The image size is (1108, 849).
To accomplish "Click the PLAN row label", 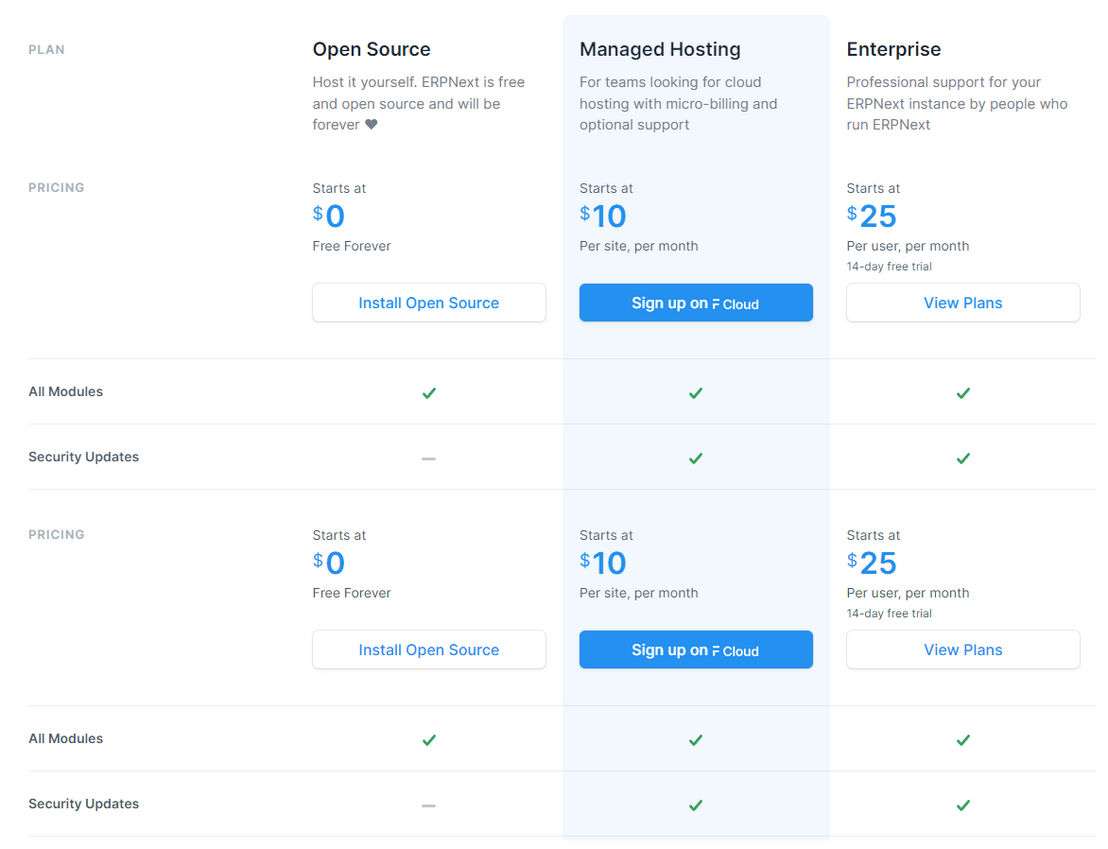I will (x=47, y=49).
